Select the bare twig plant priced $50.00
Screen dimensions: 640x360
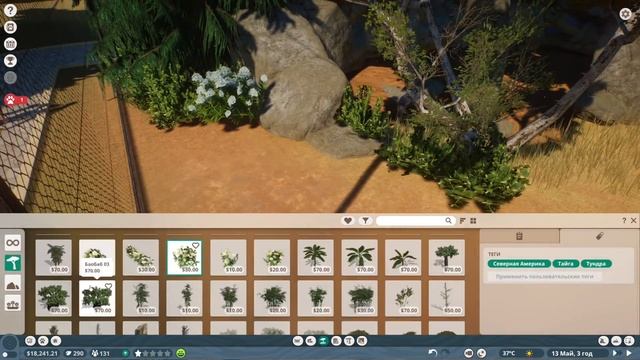[x=447, y=298]
